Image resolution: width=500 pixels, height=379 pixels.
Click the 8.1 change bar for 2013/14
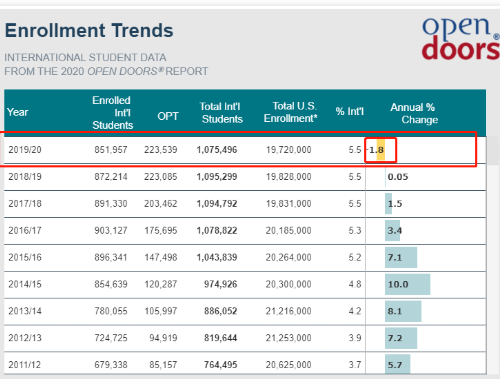(x=403, y=311)
